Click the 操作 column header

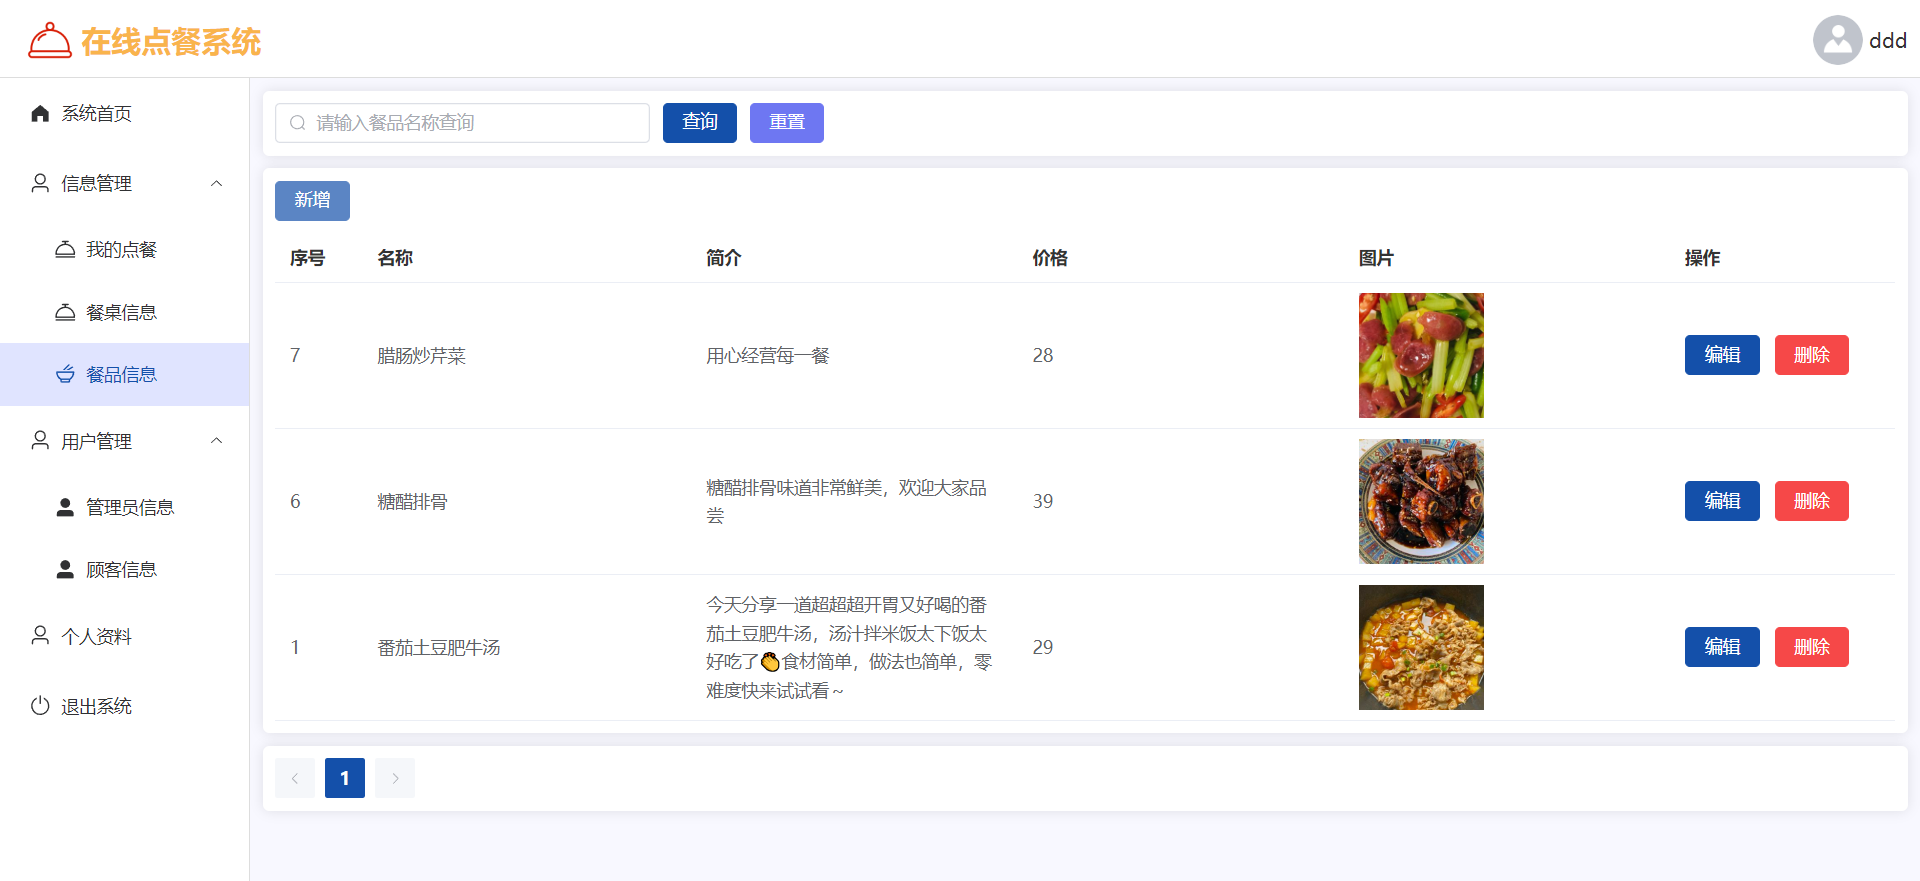click(1702, 258)
